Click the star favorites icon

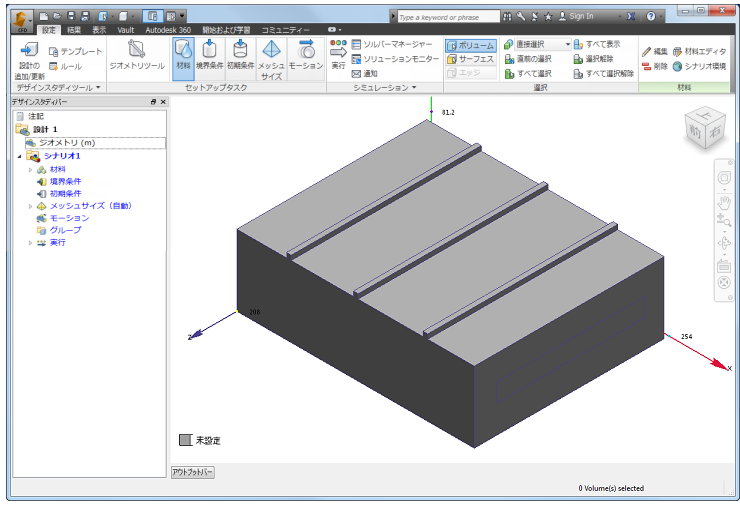point(548,17)
